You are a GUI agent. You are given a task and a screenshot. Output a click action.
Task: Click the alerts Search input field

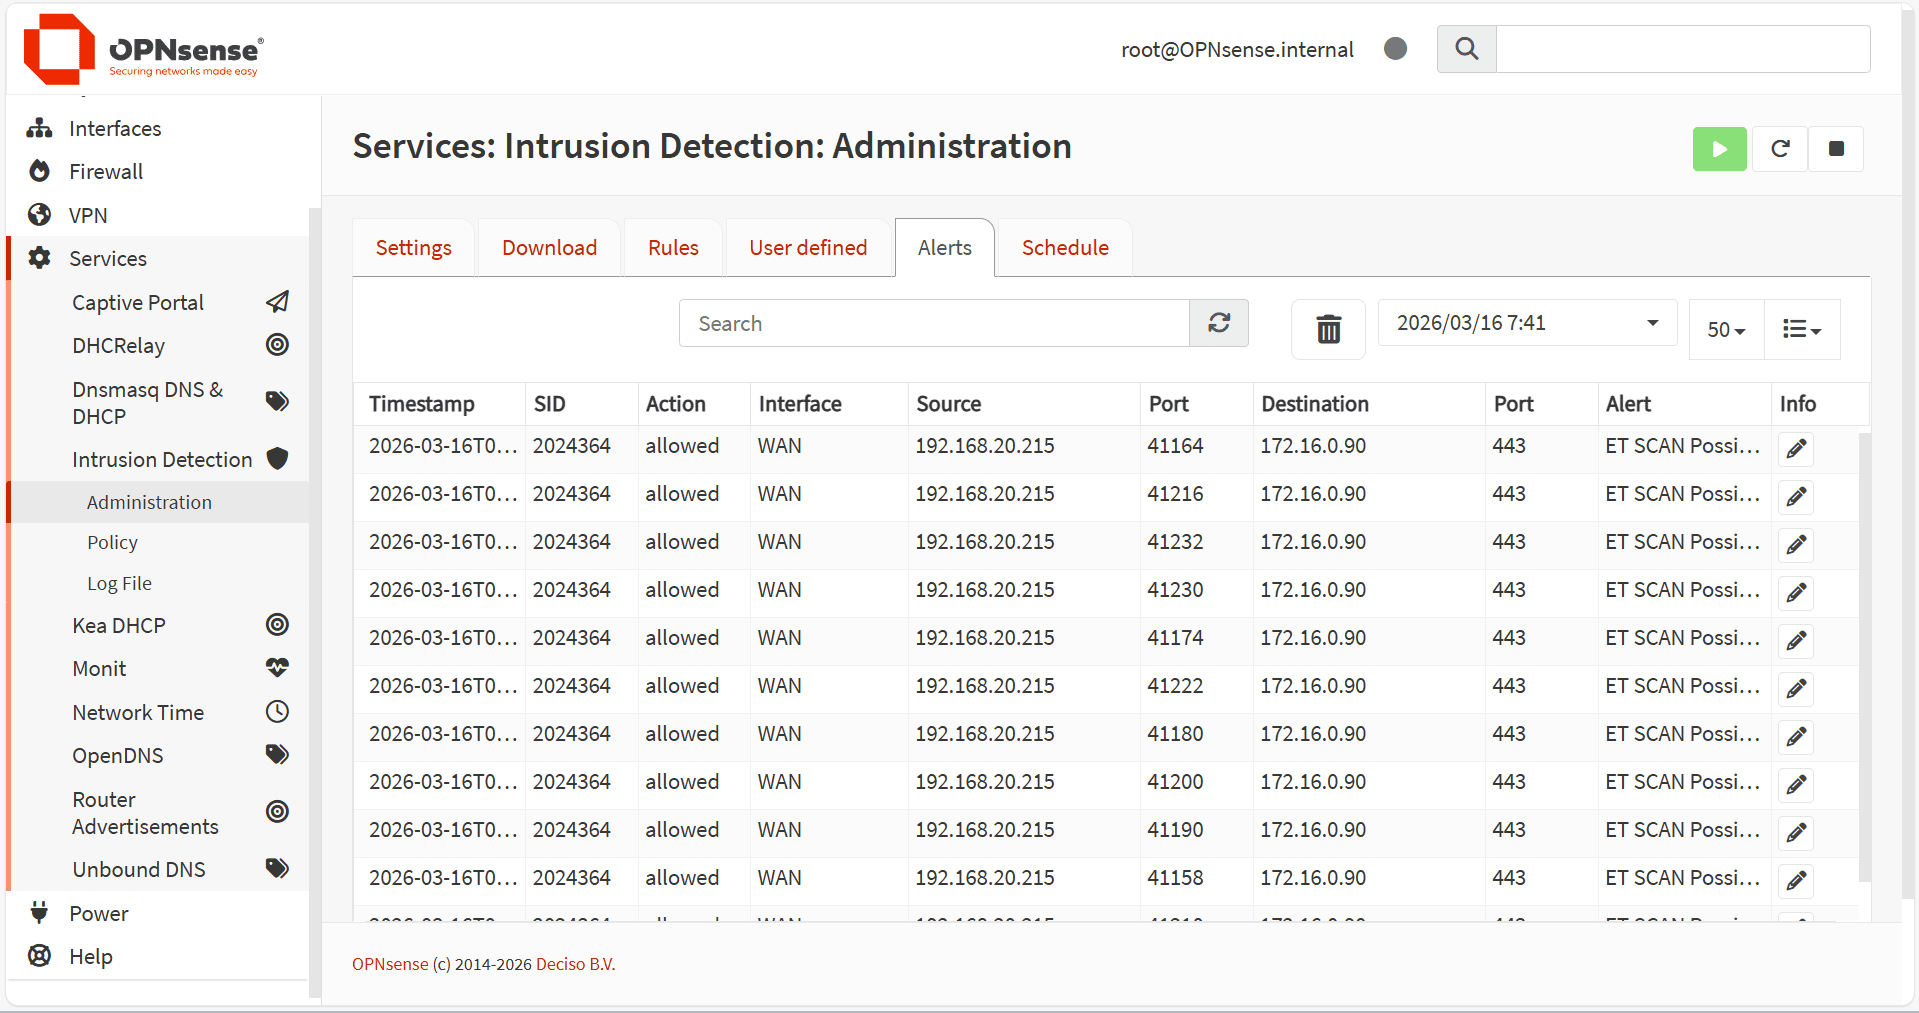[933, 324]
